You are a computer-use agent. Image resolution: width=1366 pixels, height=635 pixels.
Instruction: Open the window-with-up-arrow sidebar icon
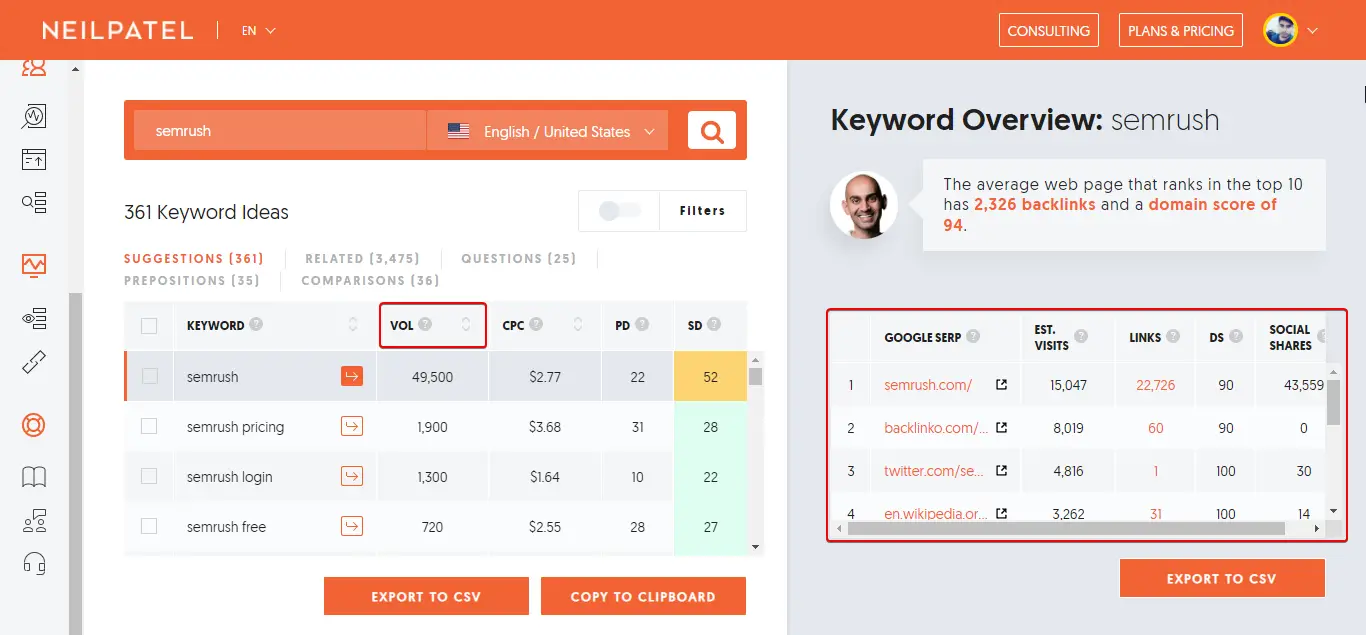click(x=34, y=160)
